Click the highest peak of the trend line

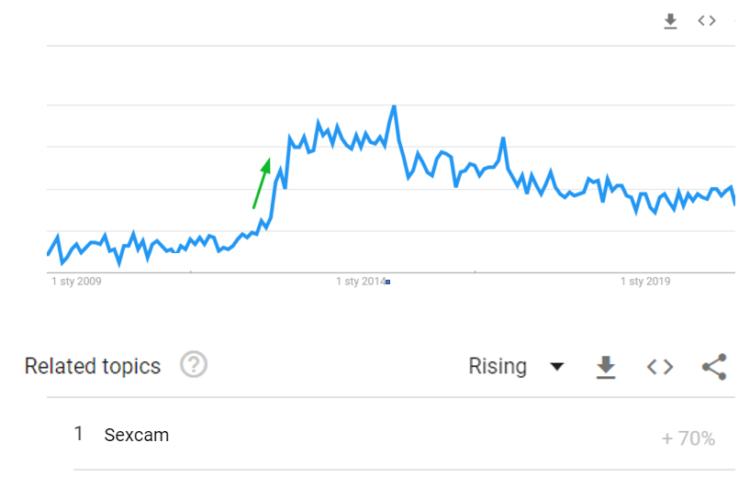point(394,106)
